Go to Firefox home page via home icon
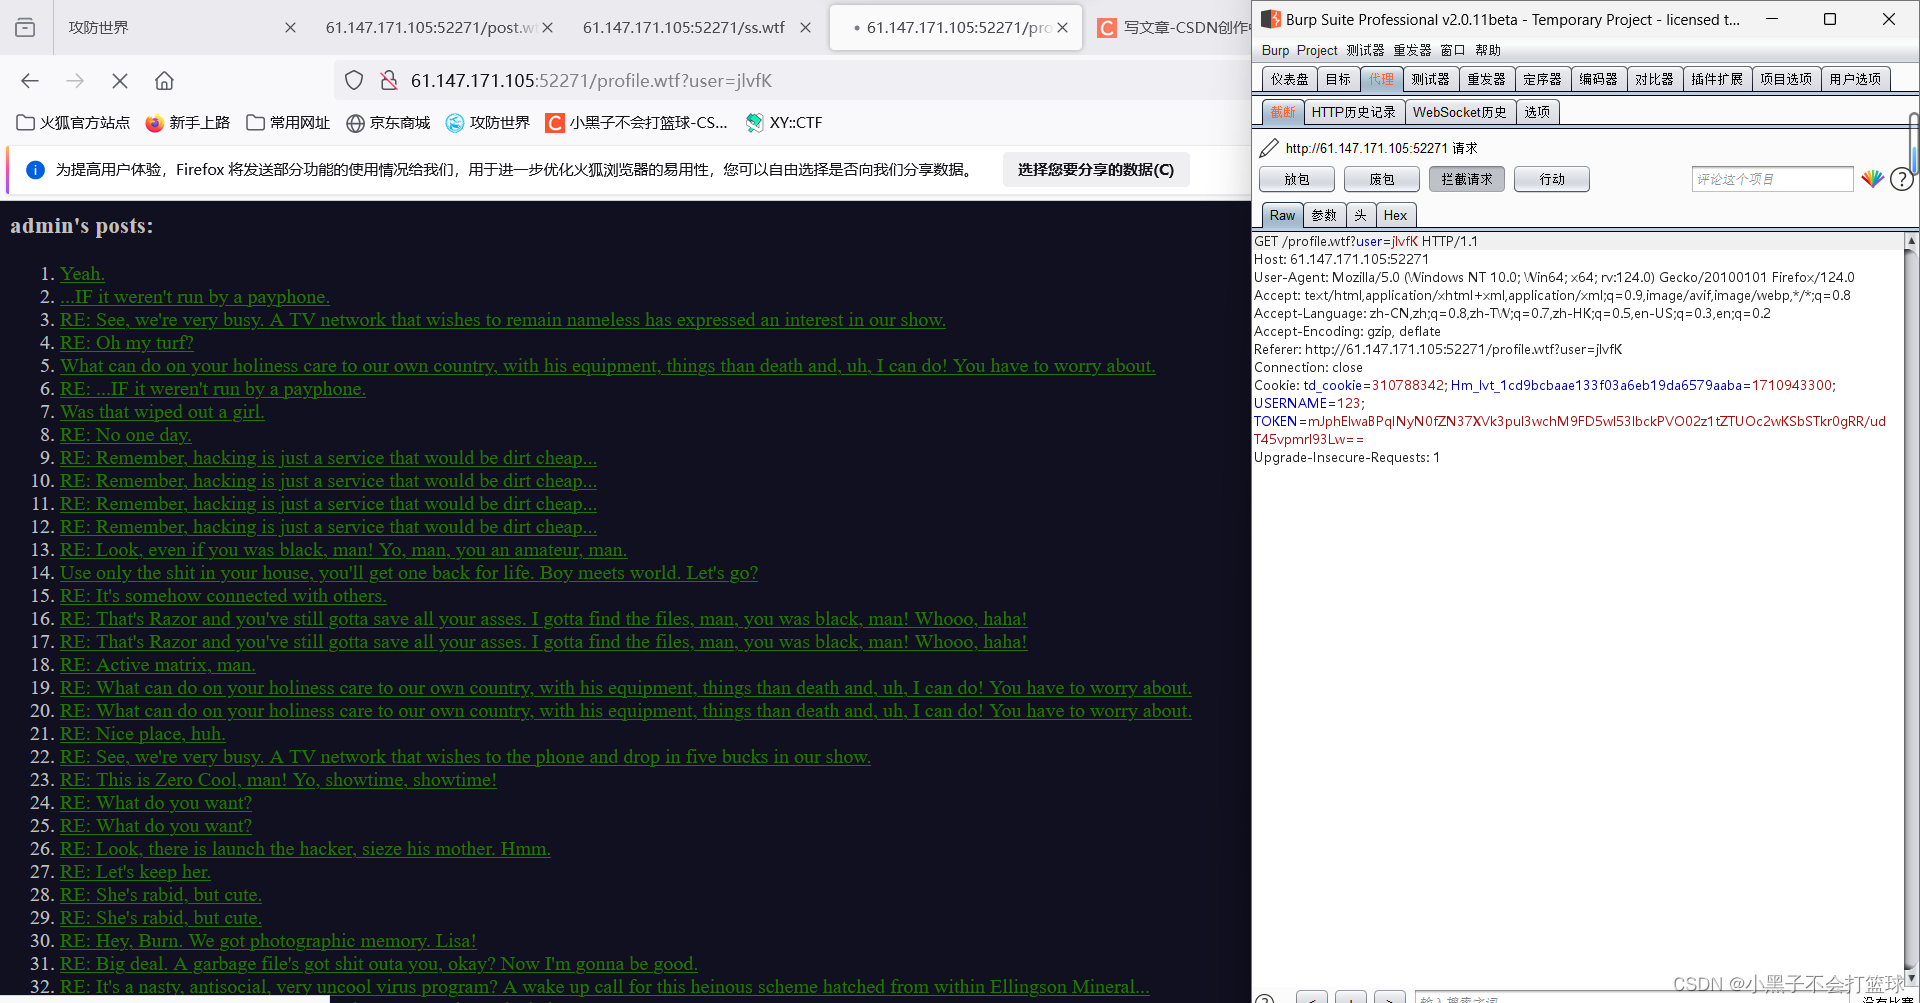The width and height of the screenshot is (1920, 1003). pos(164,81)
